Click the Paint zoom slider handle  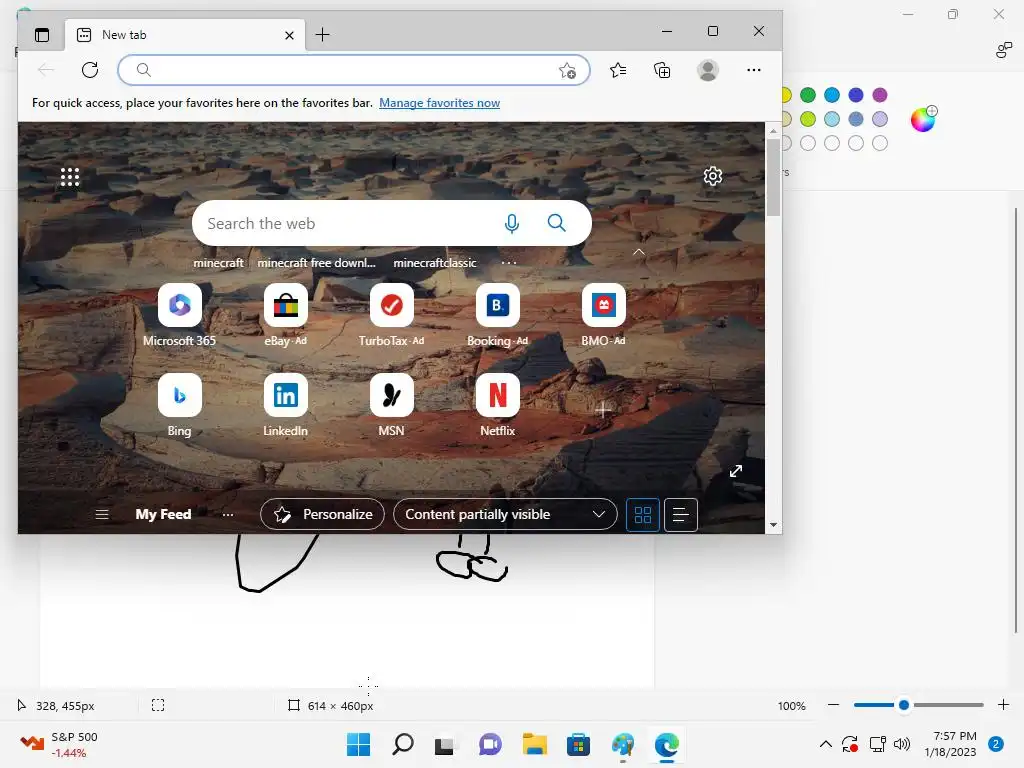pos(904,705)
